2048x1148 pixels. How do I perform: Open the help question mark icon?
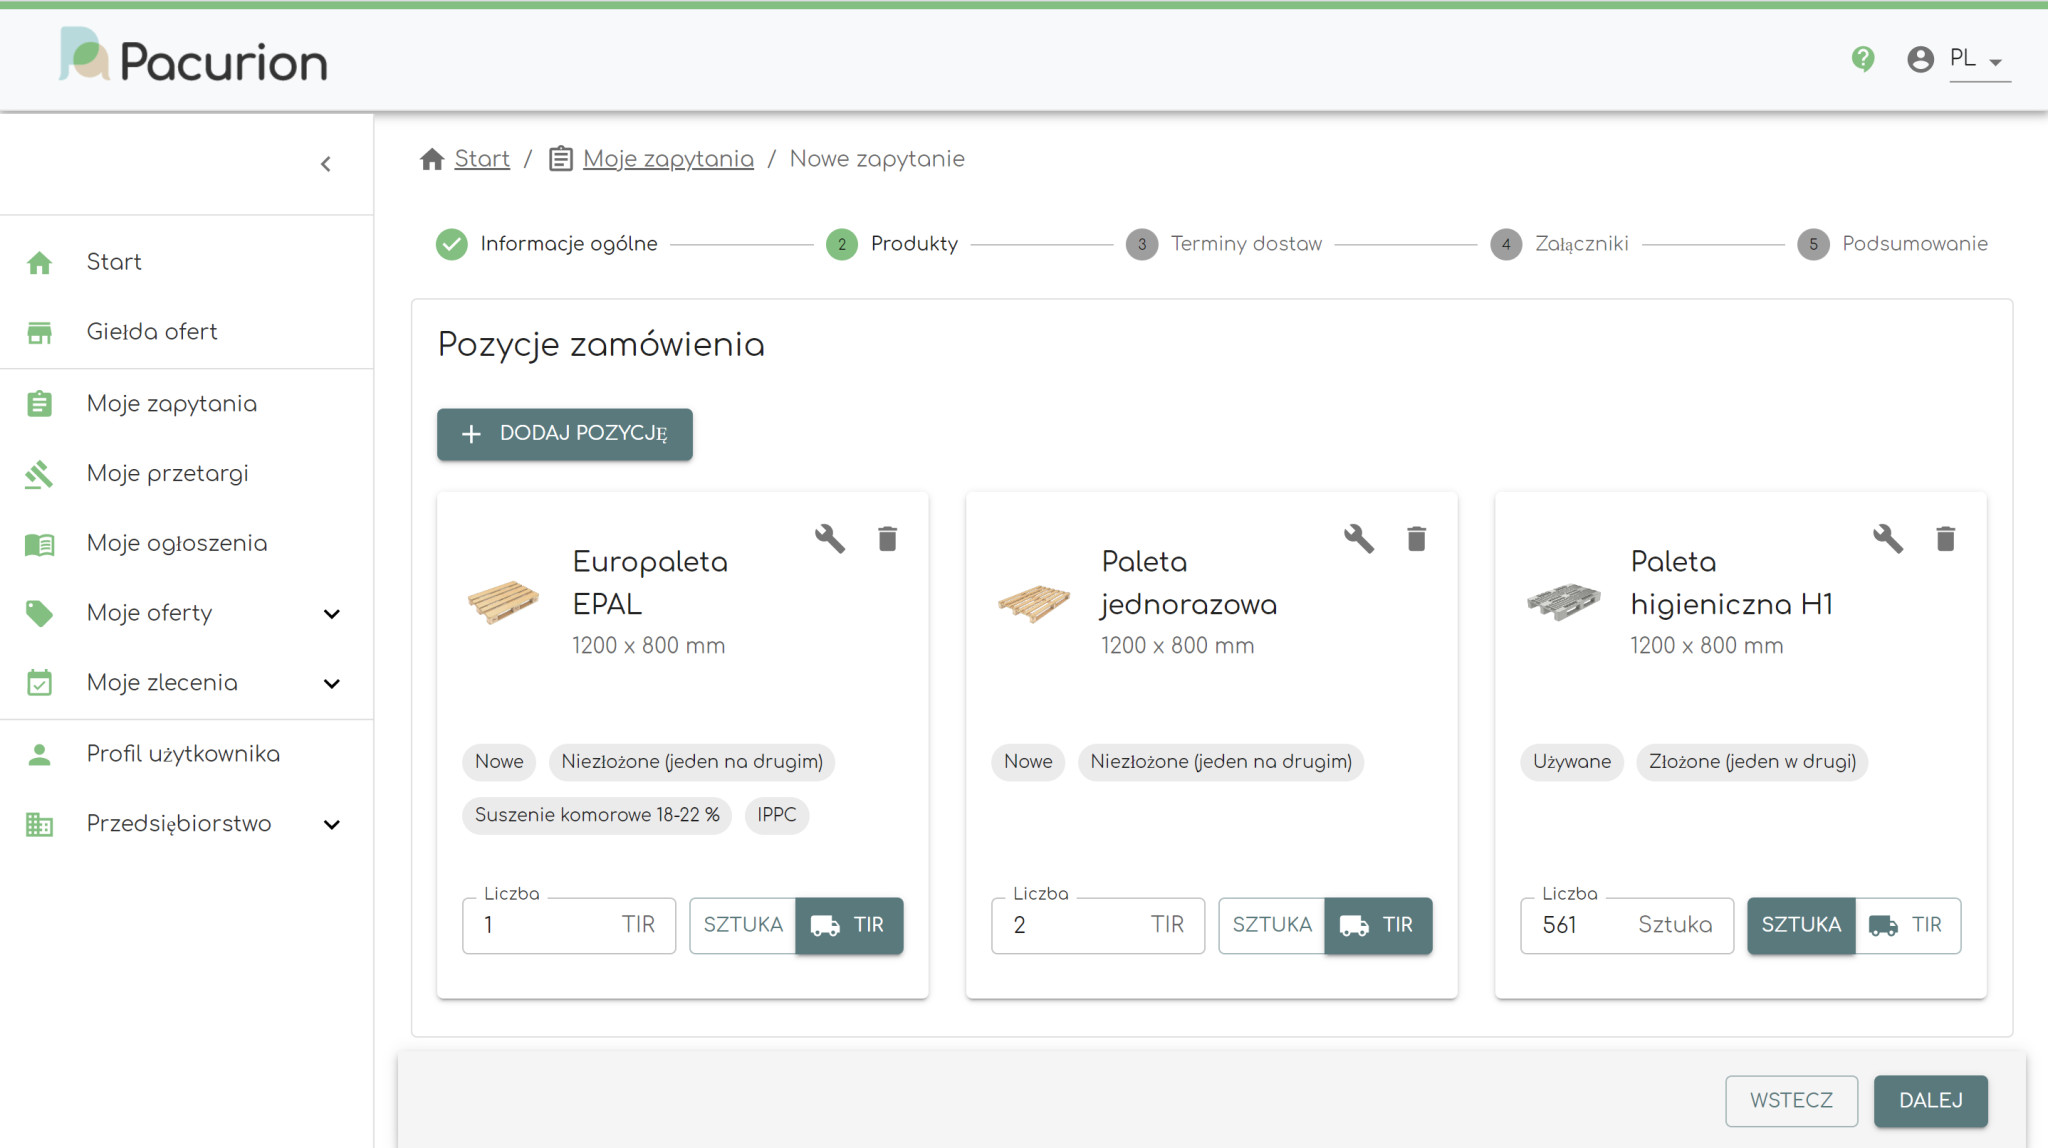pos(1863,59)
